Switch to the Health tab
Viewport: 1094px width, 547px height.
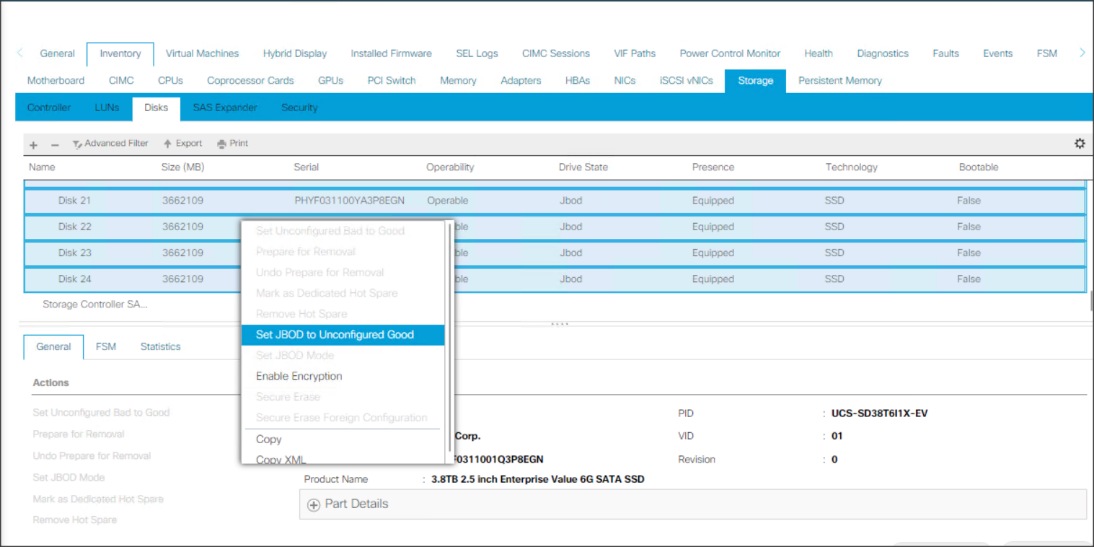[818, 53]
